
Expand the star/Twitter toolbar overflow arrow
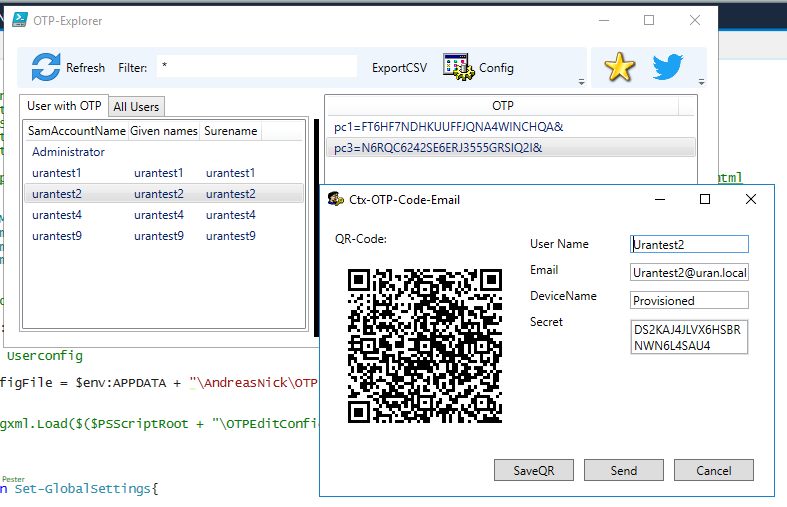click(701, 82)
